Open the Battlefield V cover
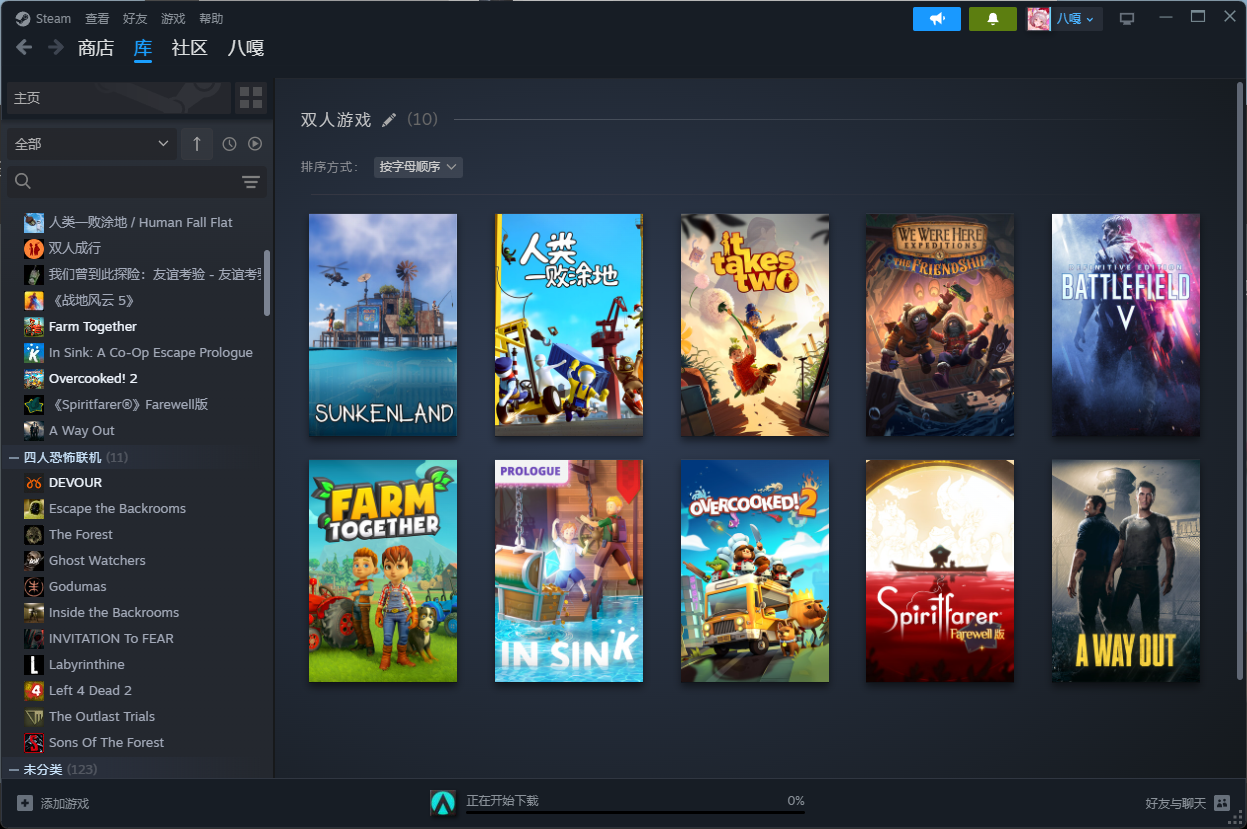 tap(1126, 325)
